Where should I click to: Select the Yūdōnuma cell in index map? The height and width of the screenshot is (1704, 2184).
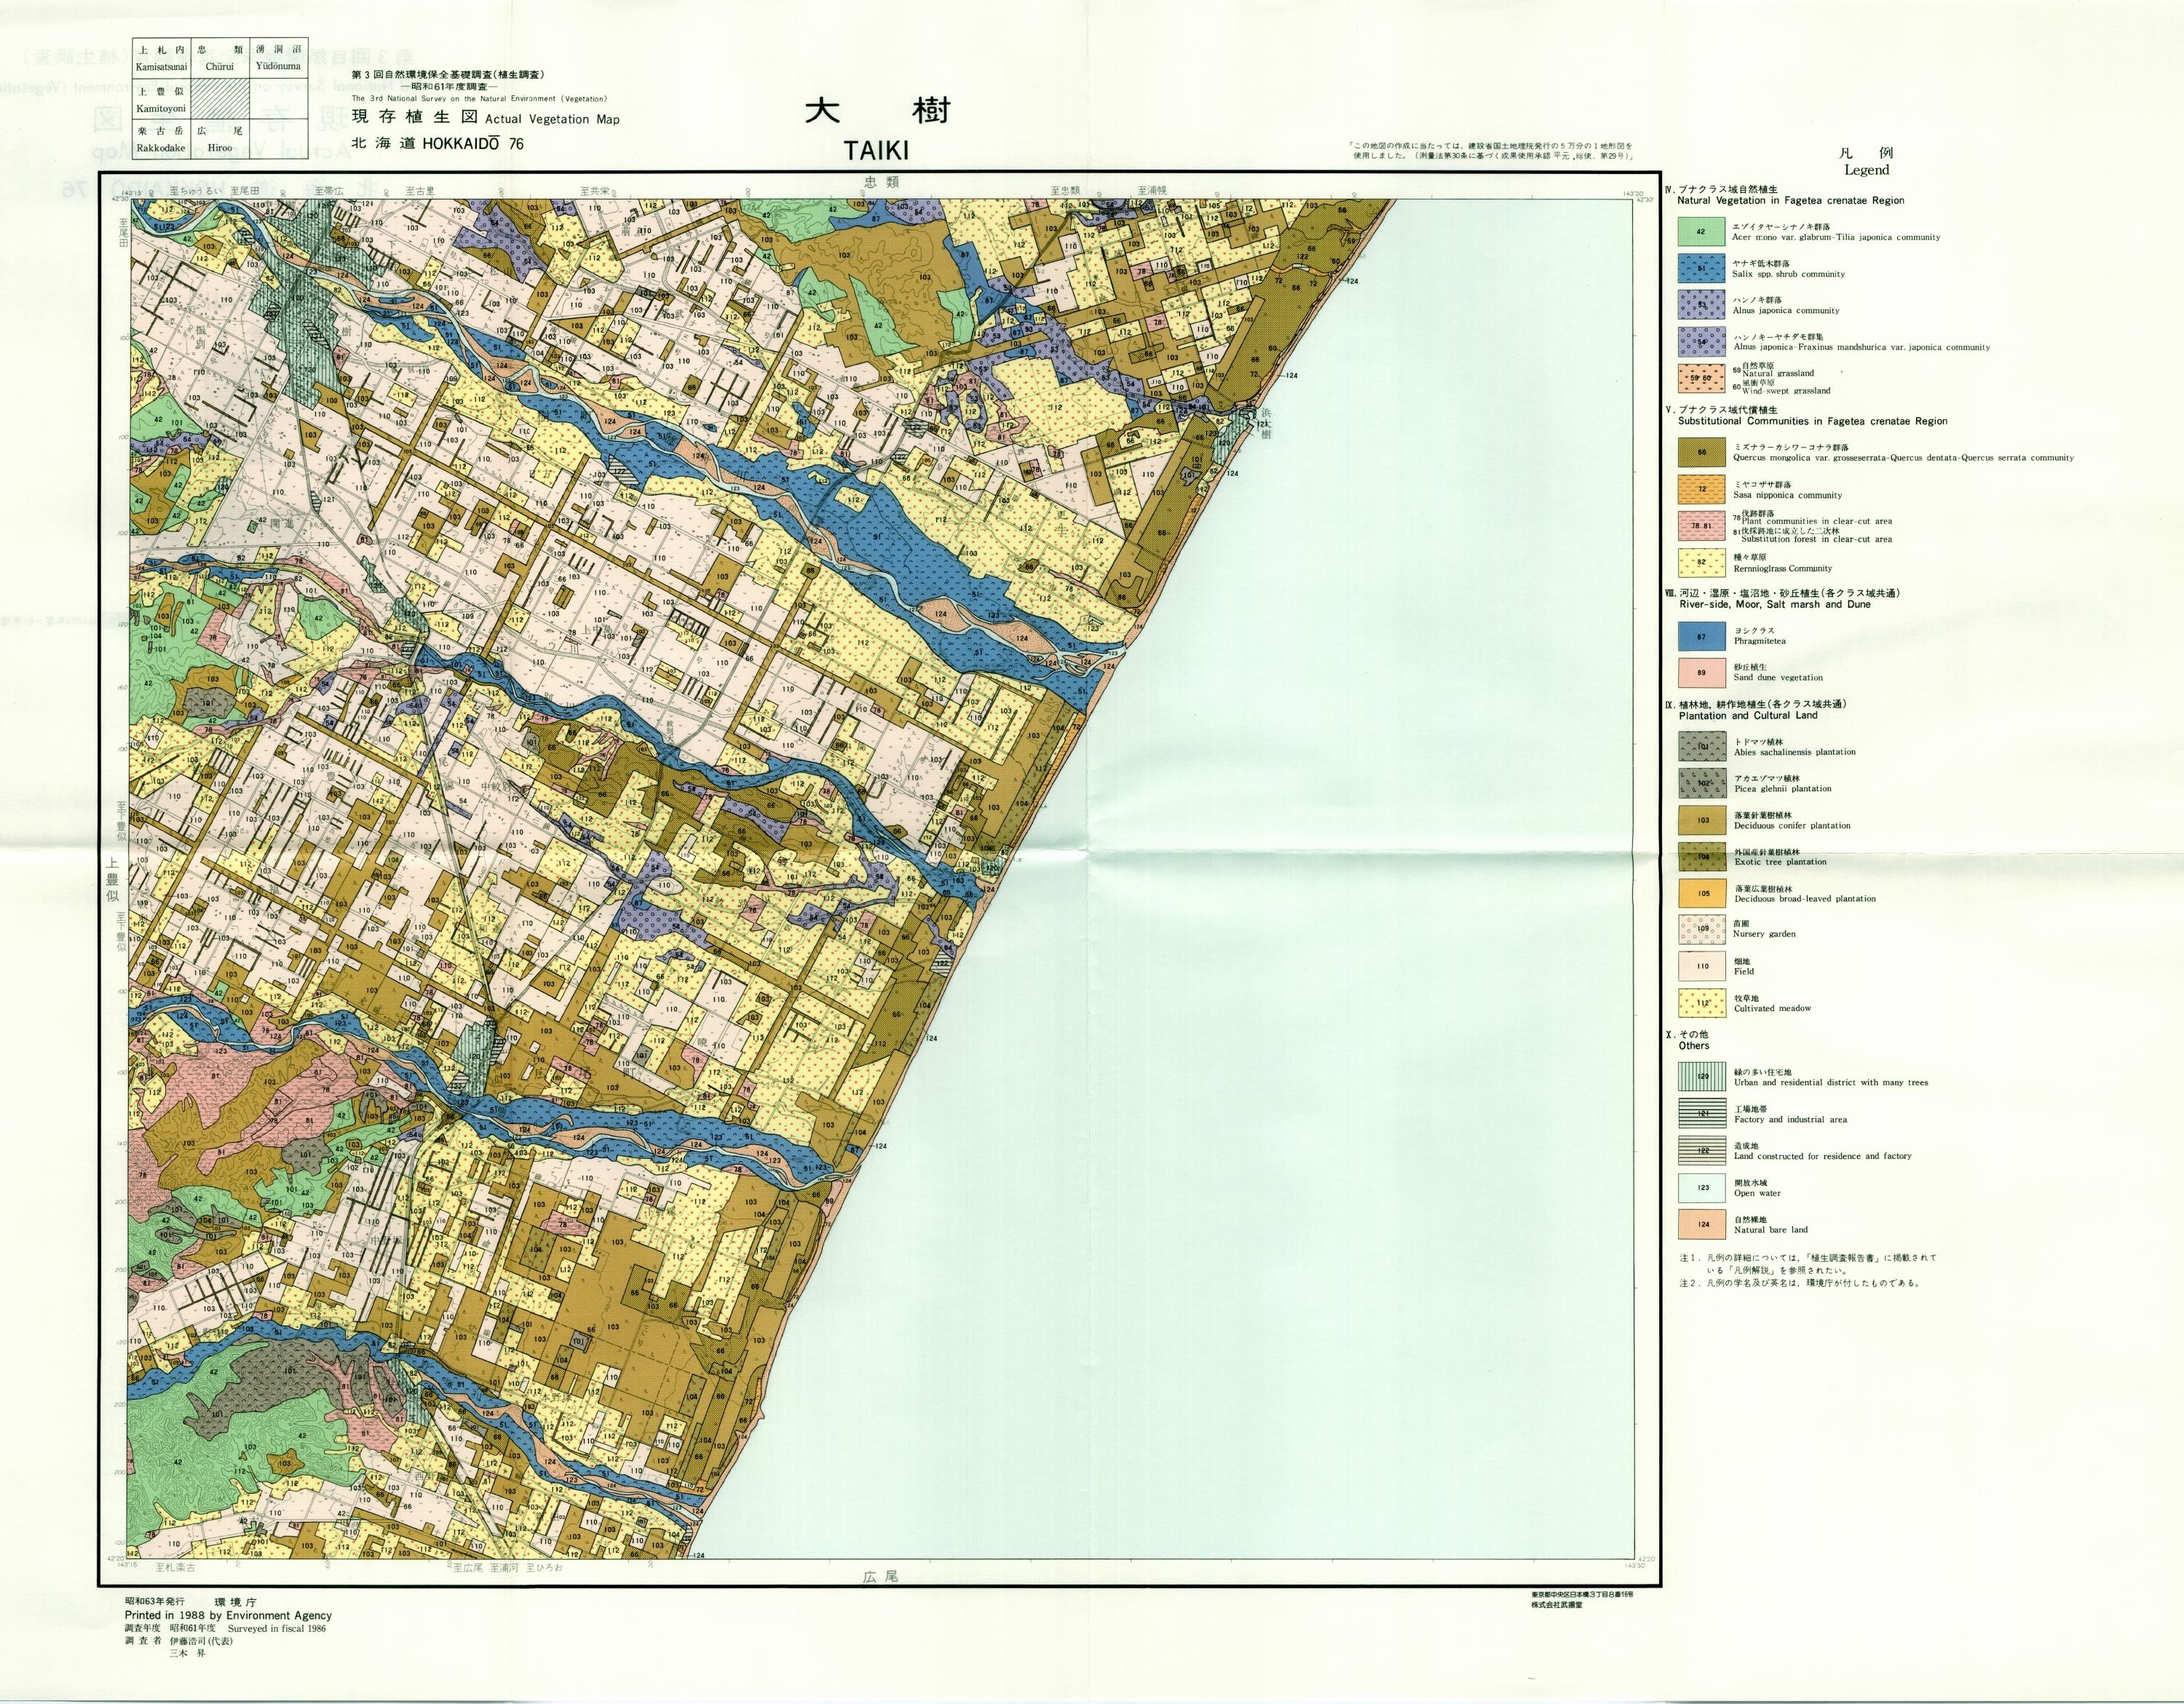278,58
